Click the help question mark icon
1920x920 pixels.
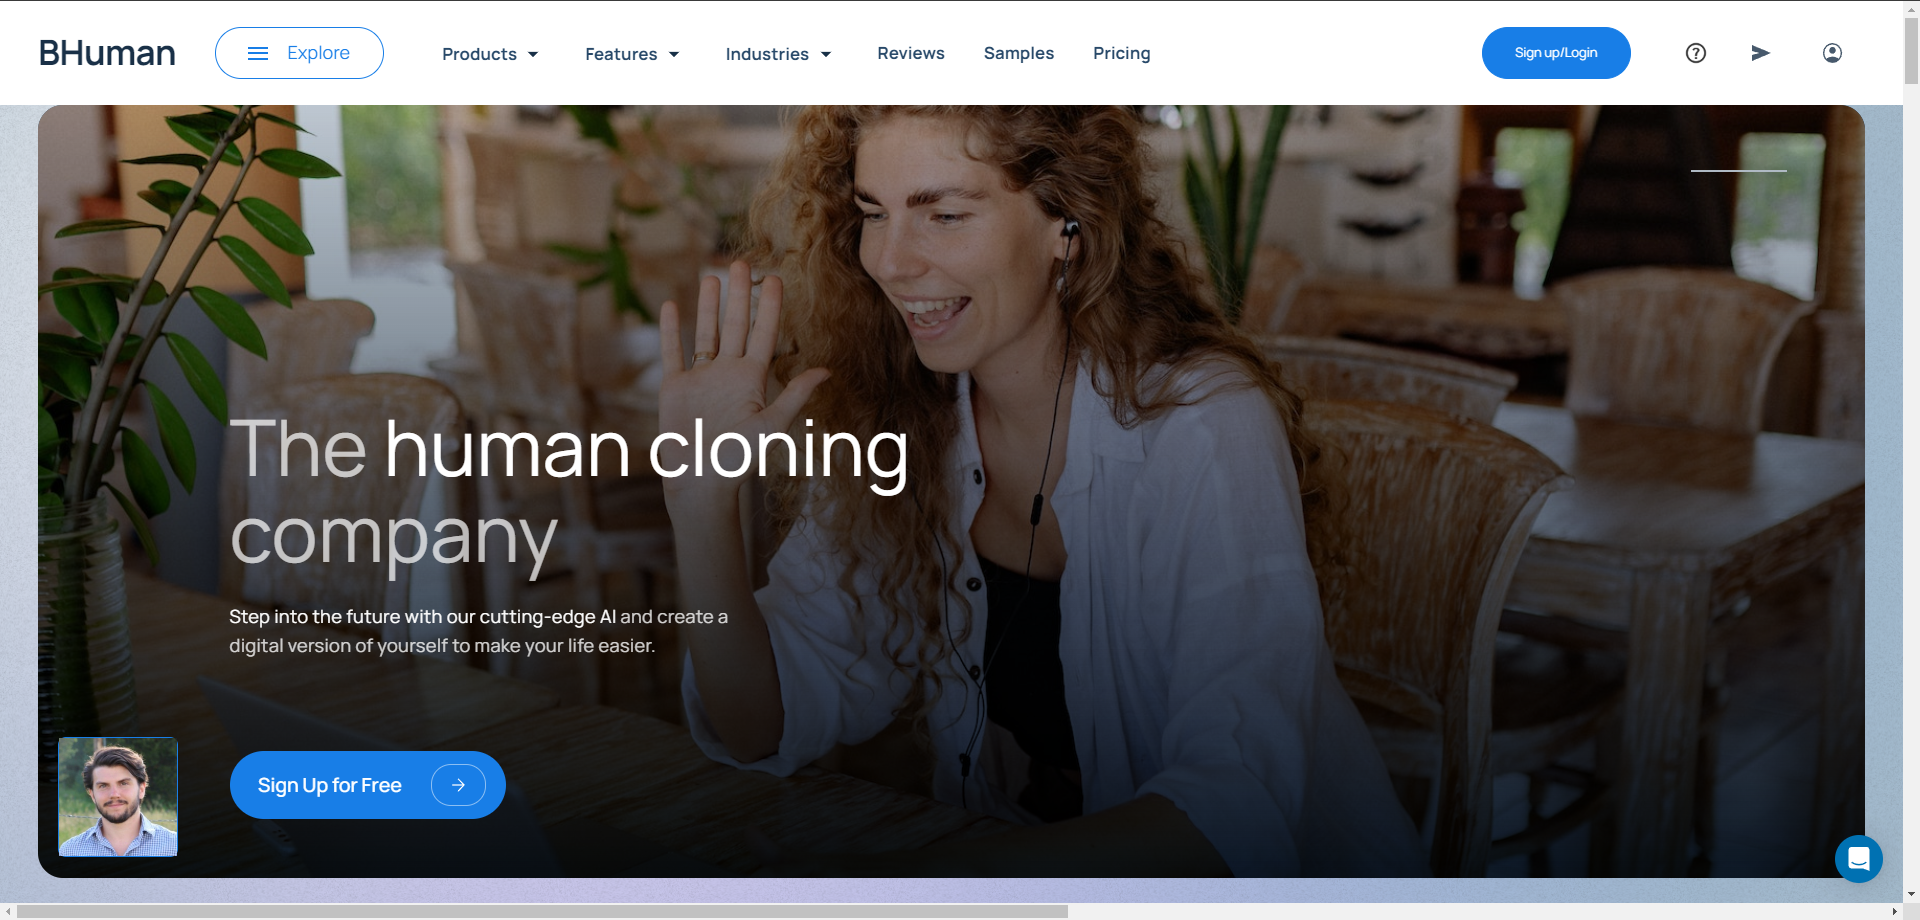coord(1695,53)
